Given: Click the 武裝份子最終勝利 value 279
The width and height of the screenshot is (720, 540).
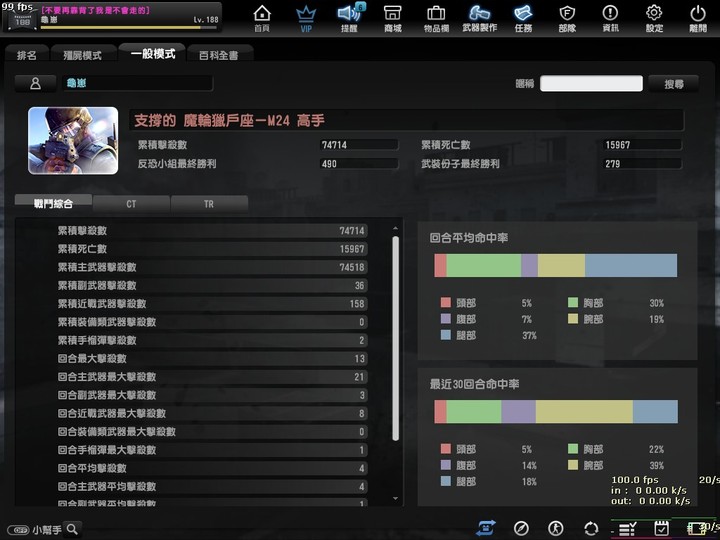Looking at the screenshot, I should point(642,164).
